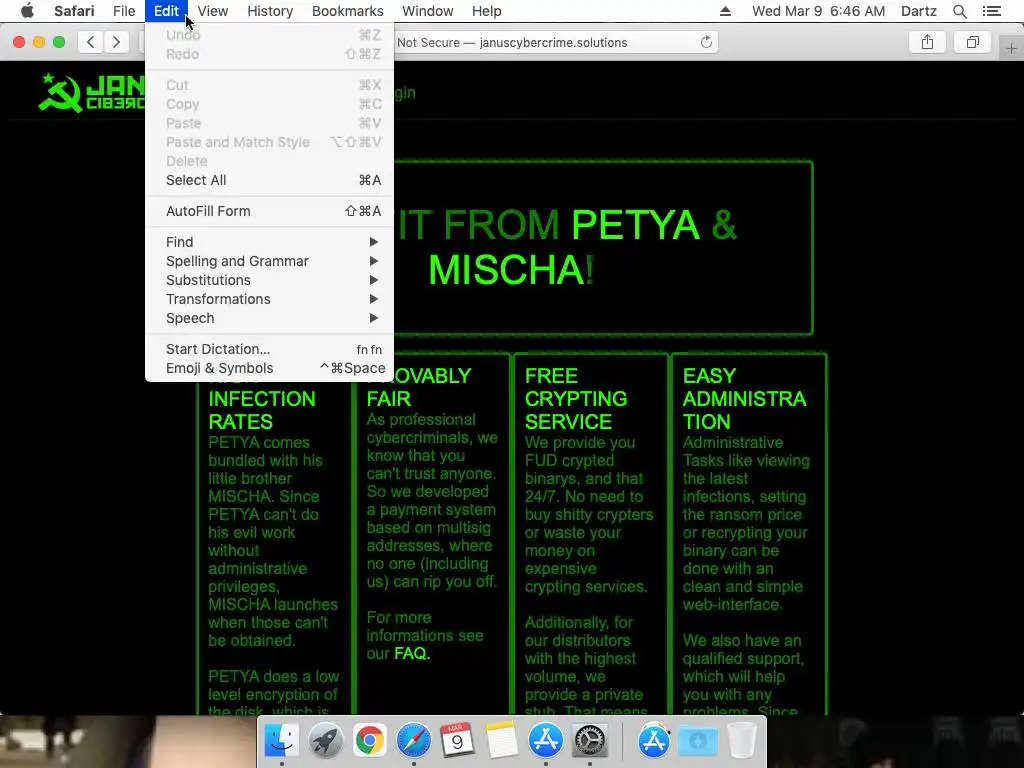The image size is (1024, 768).
Task: Open Notes app in the Dock
Action: coord(502,740)
